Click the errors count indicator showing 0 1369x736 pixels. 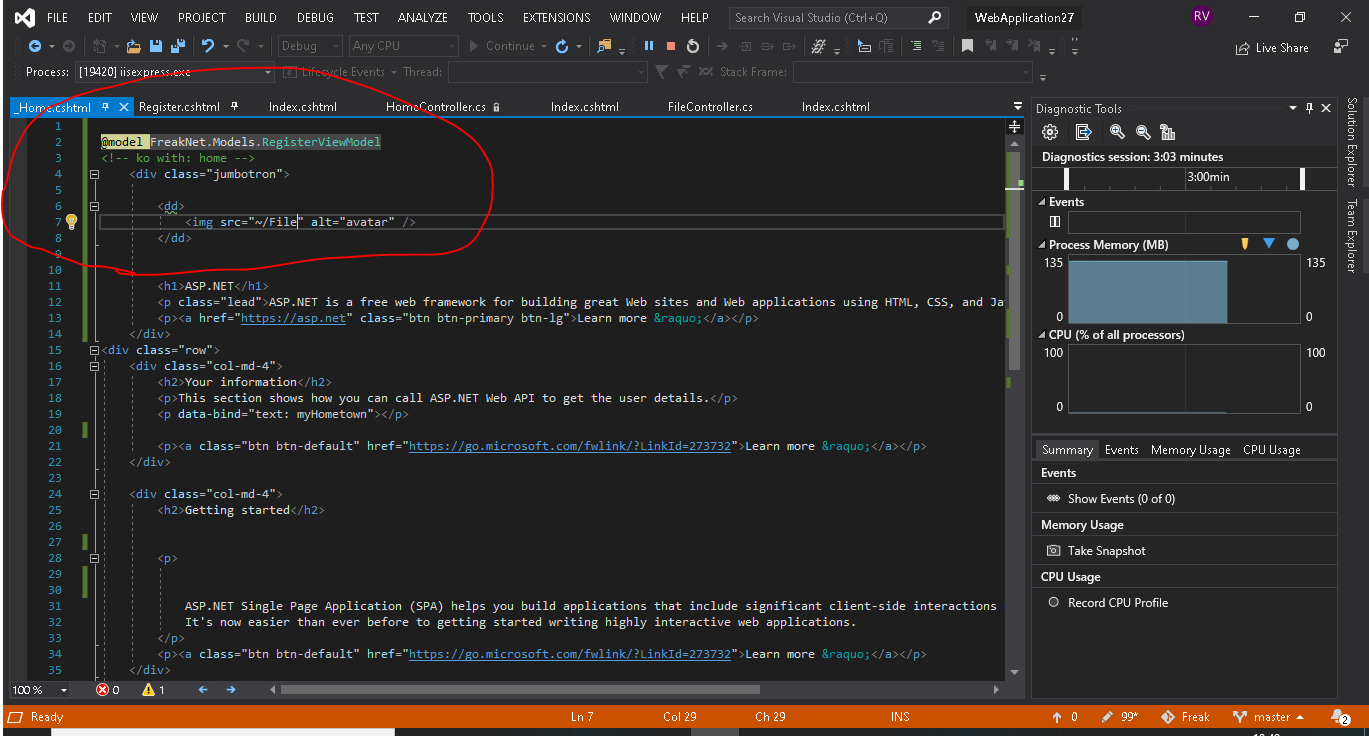[107, 690]
